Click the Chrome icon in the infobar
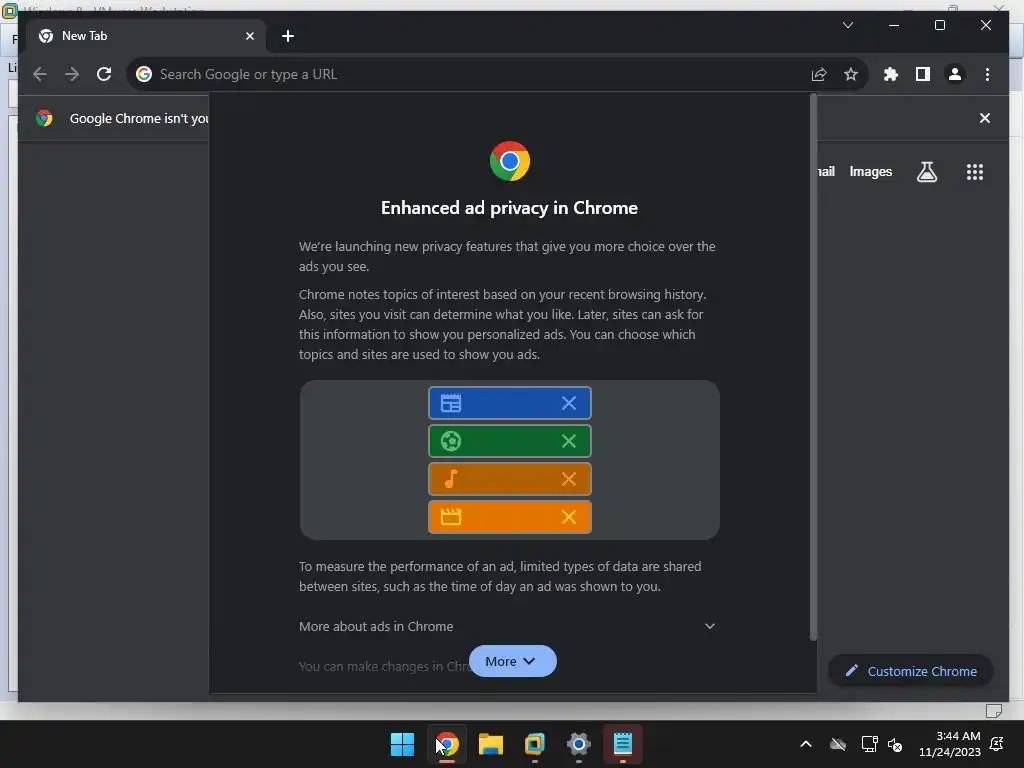The image size is (1024, 768). click(44, 118)
